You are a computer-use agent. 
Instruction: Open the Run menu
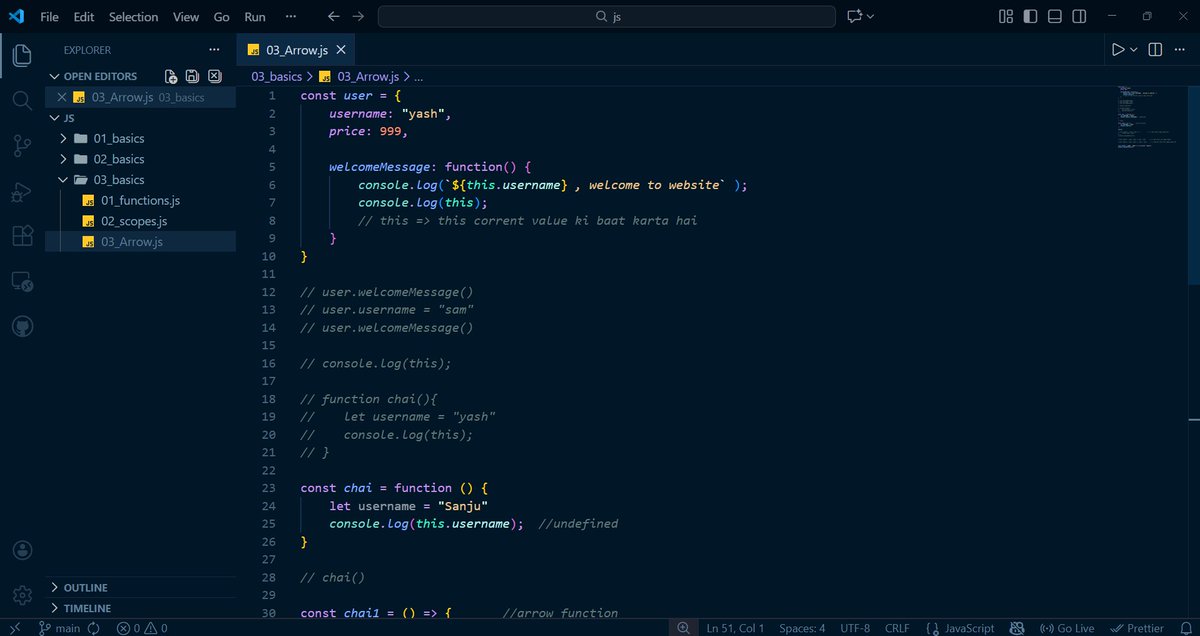point(255,17)
